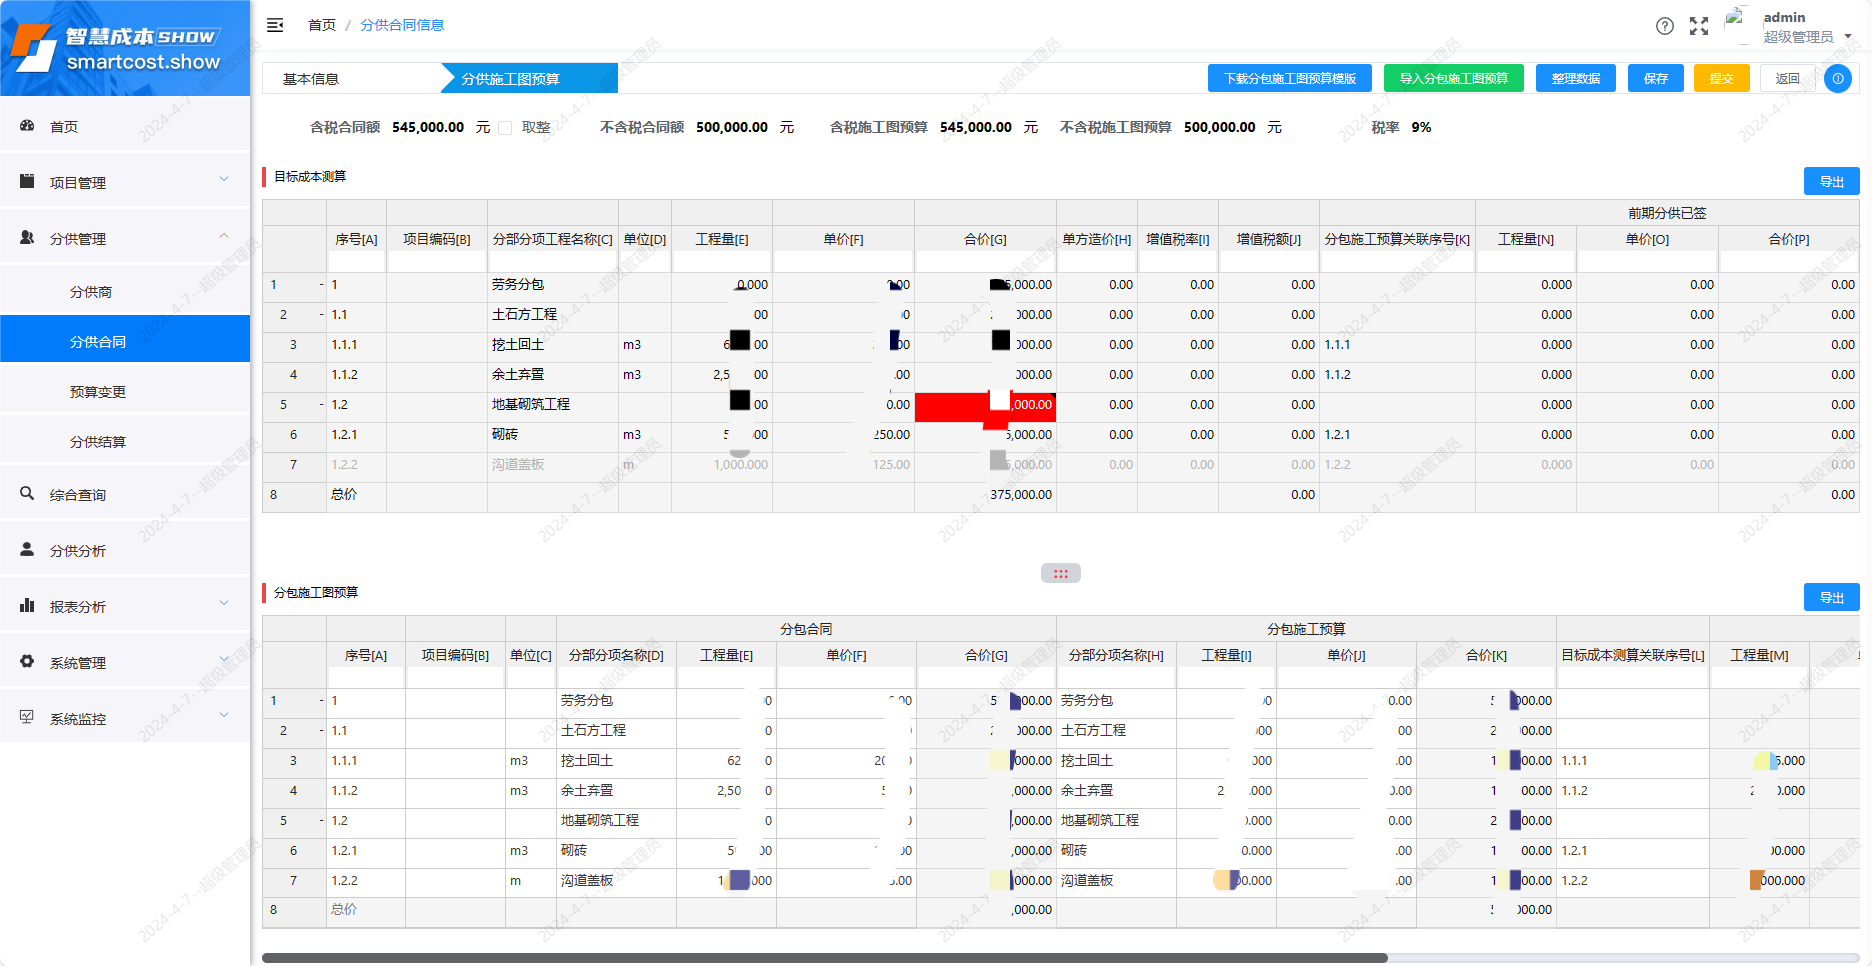Viewport: 1872px width, 966px height.
Task: Click the orange 提交 button
Action: pos(1721,78)
